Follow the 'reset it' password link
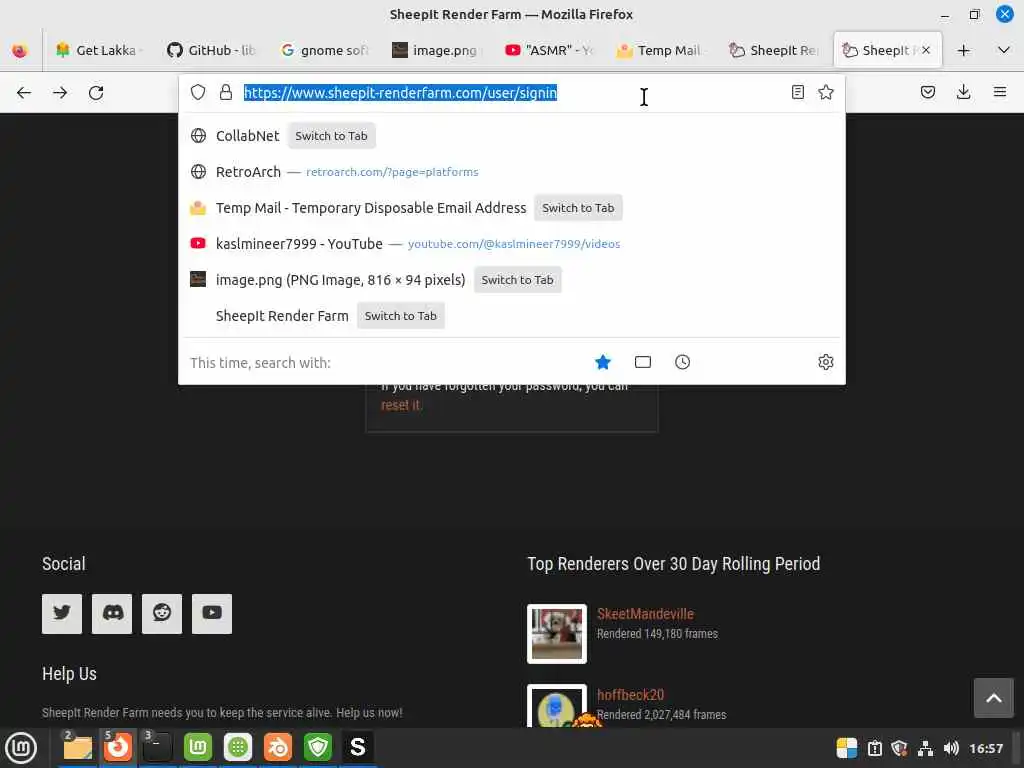1024x768 pixels. (x=401, y=405)
